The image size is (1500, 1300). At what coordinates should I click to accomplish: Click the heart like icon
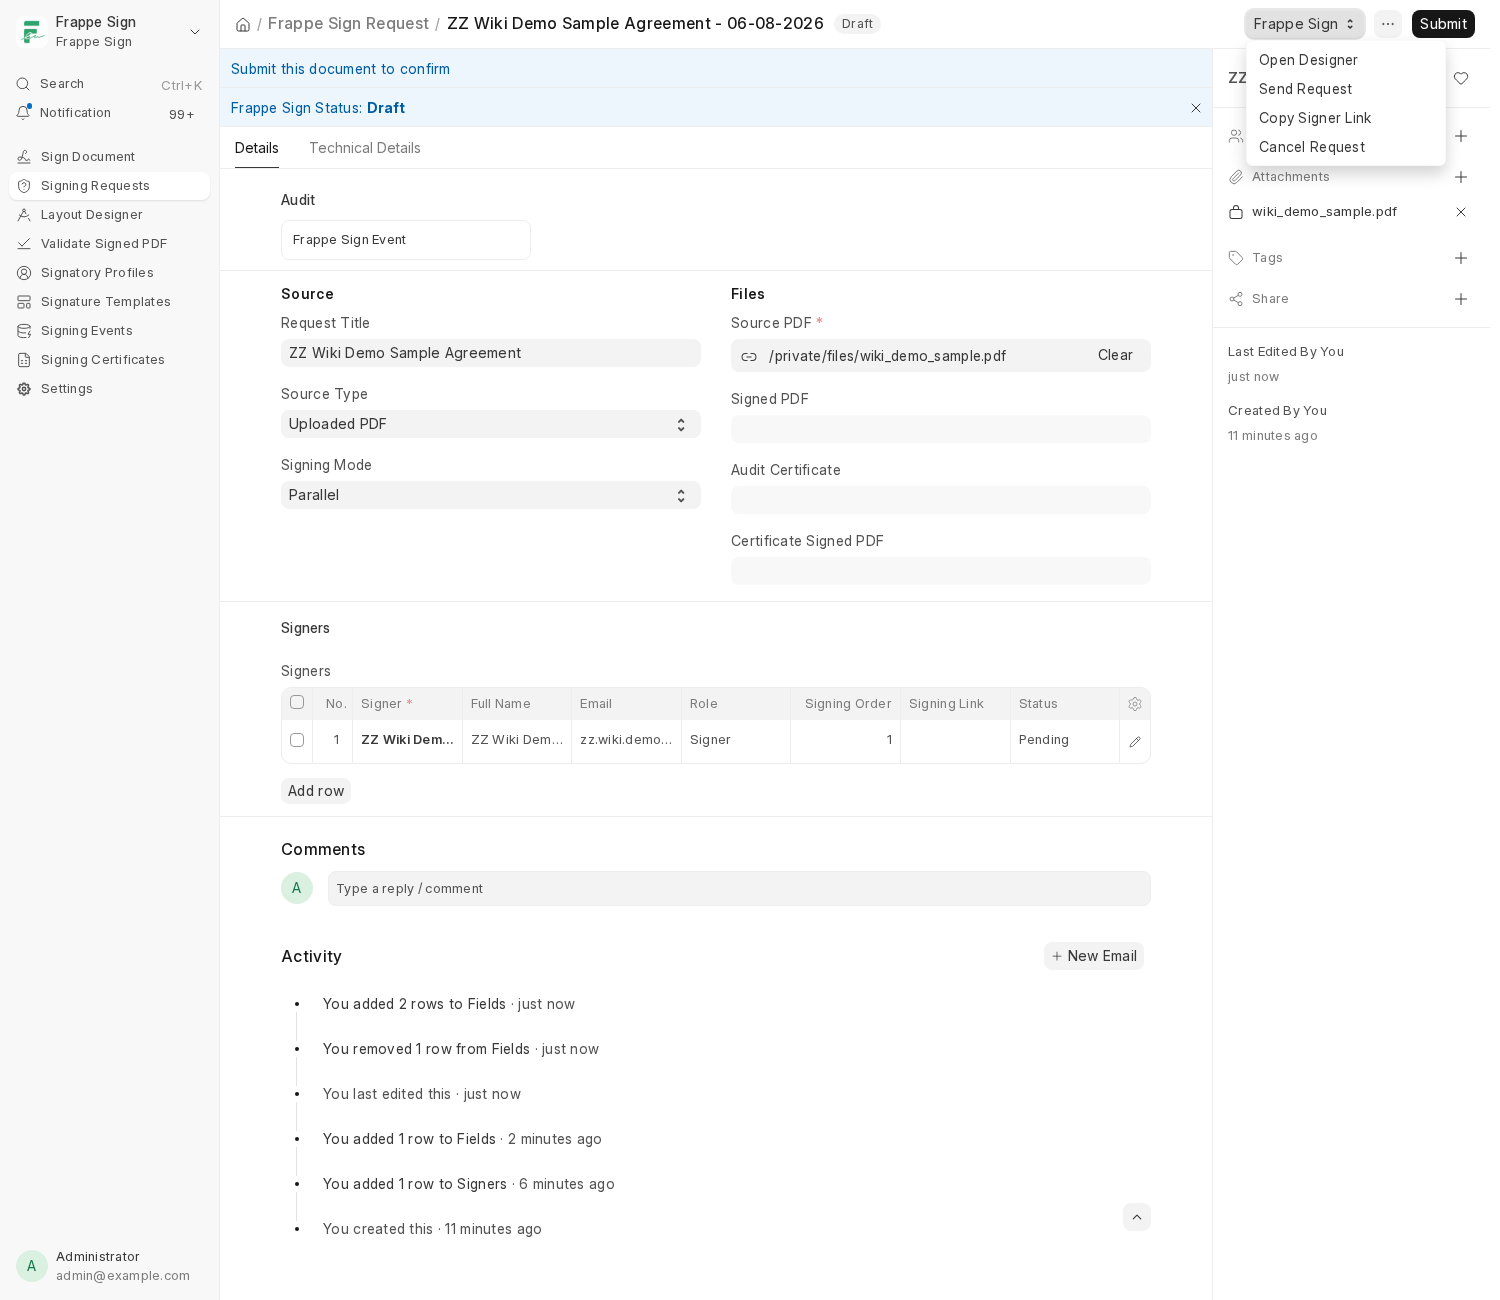pyautogui.click(x=1461, y=78)
